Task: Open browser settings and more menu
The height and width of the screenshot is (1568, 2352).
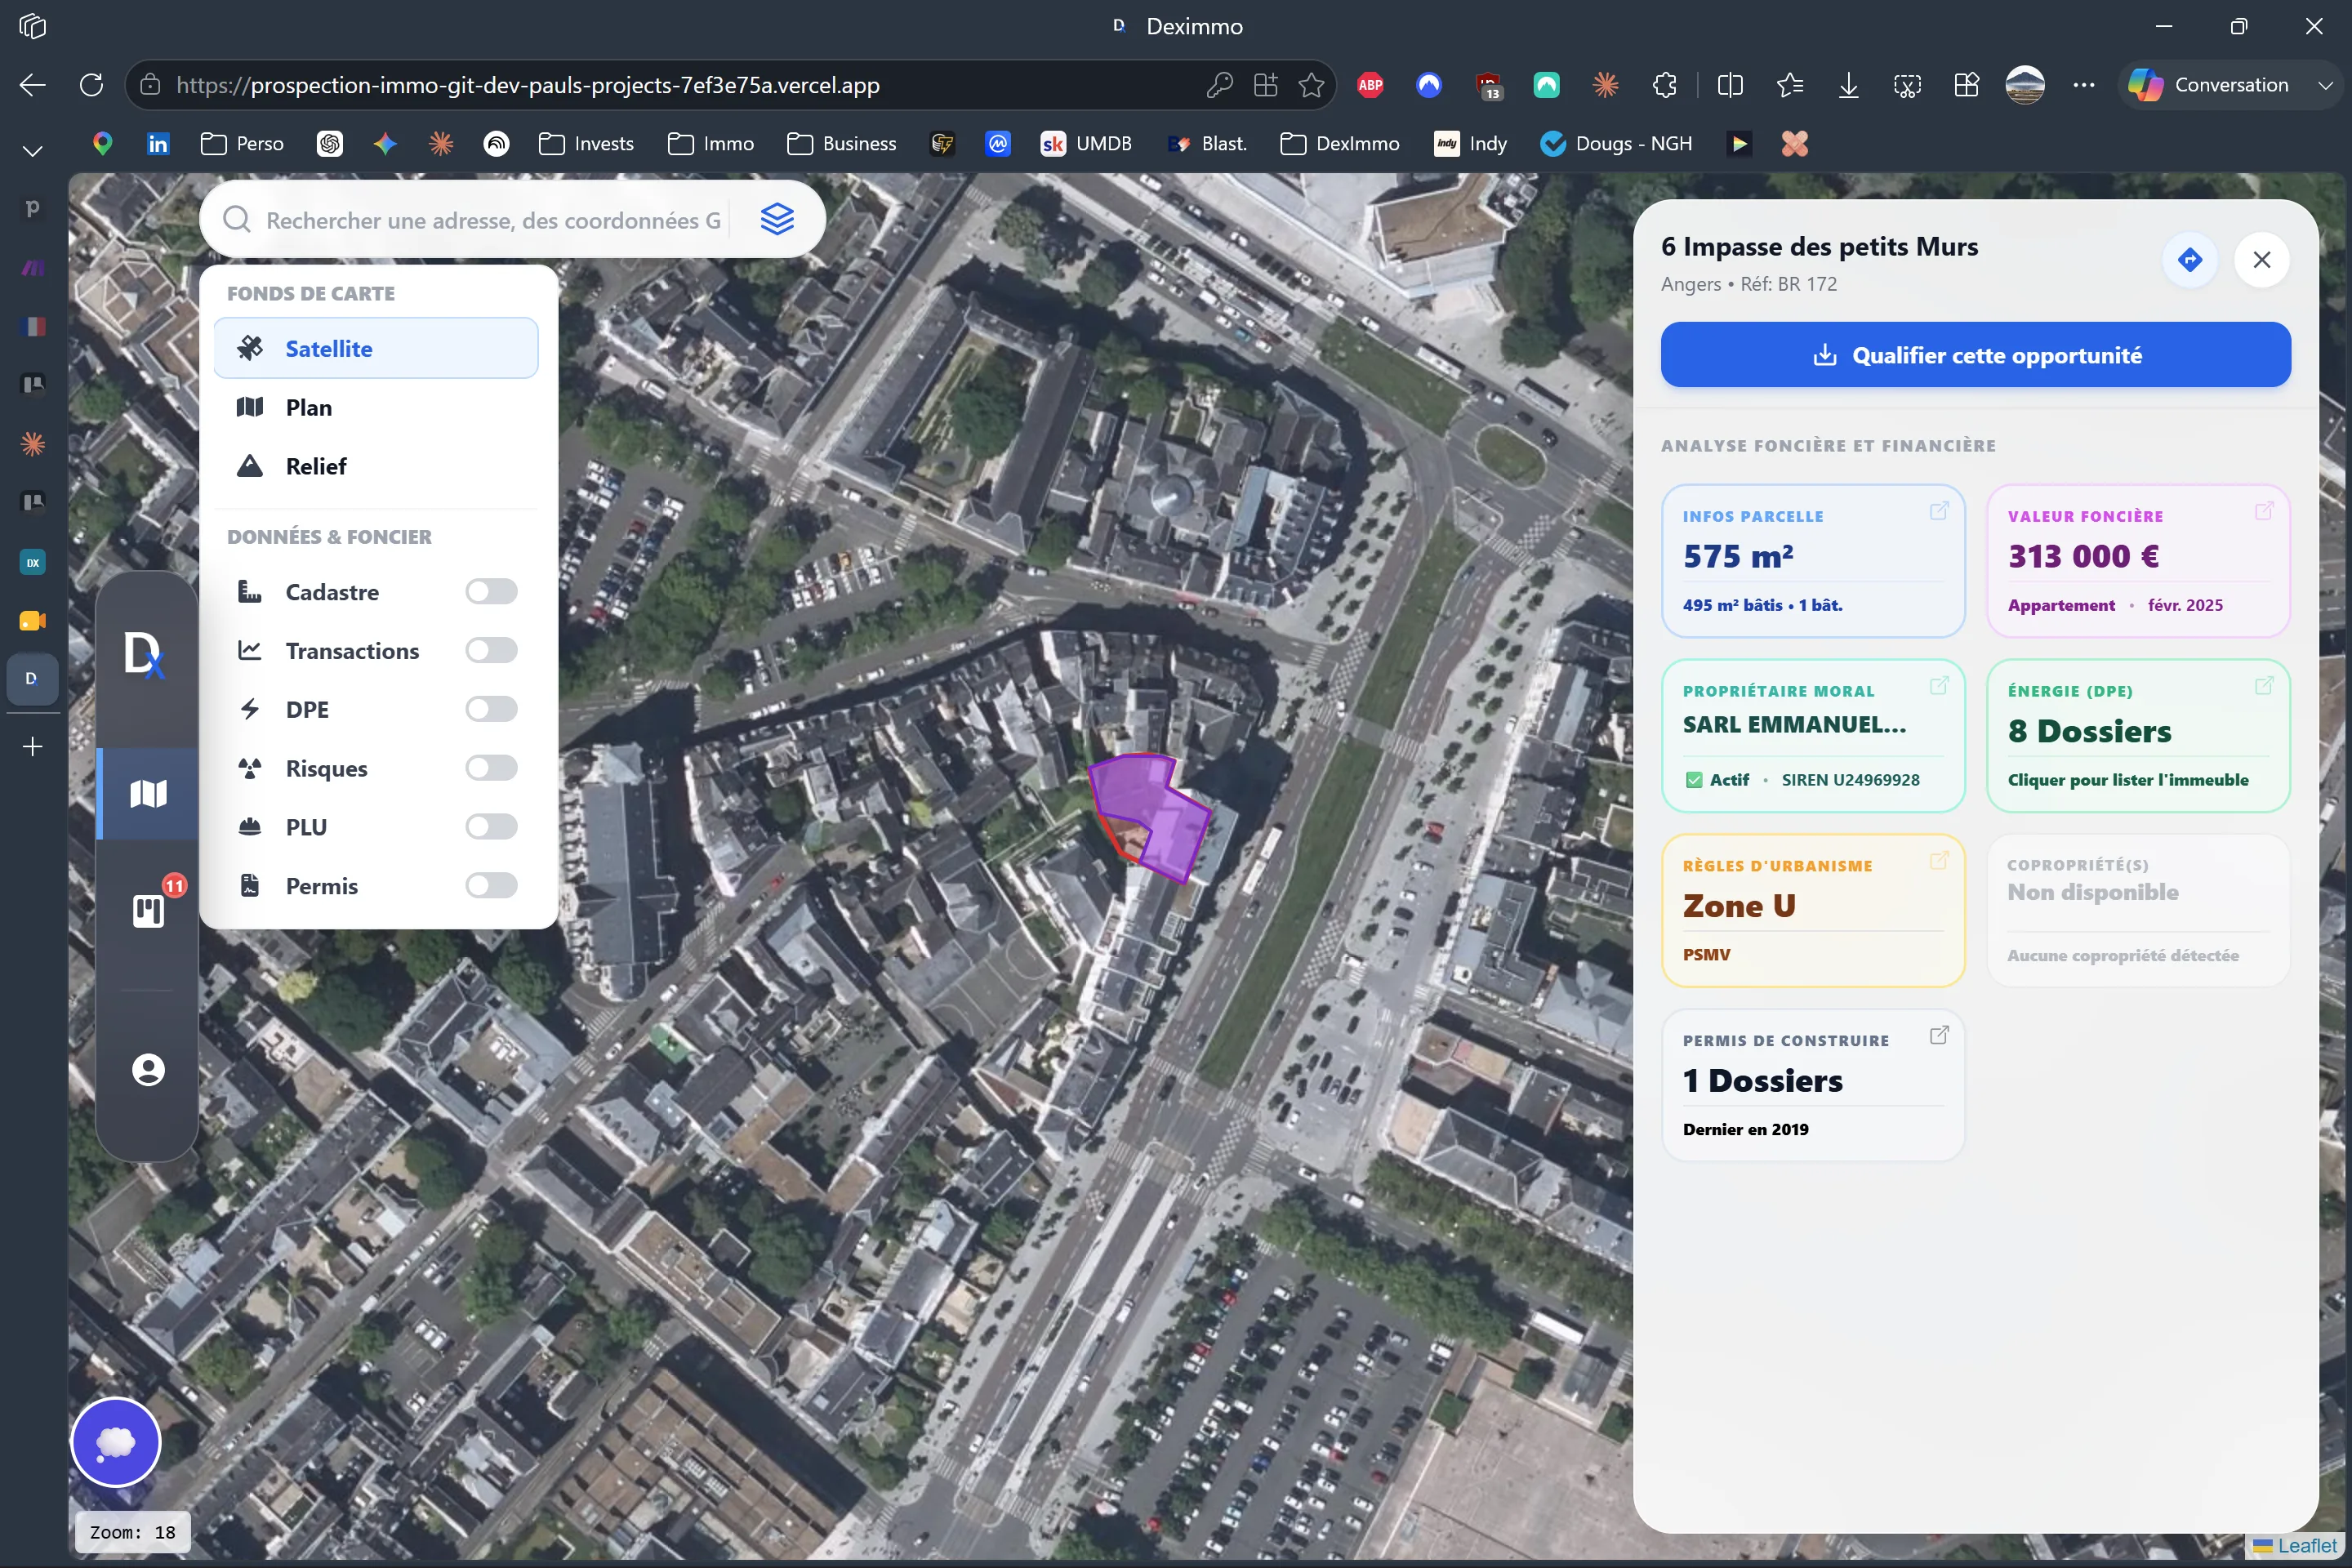Action: pos(2084,85)
